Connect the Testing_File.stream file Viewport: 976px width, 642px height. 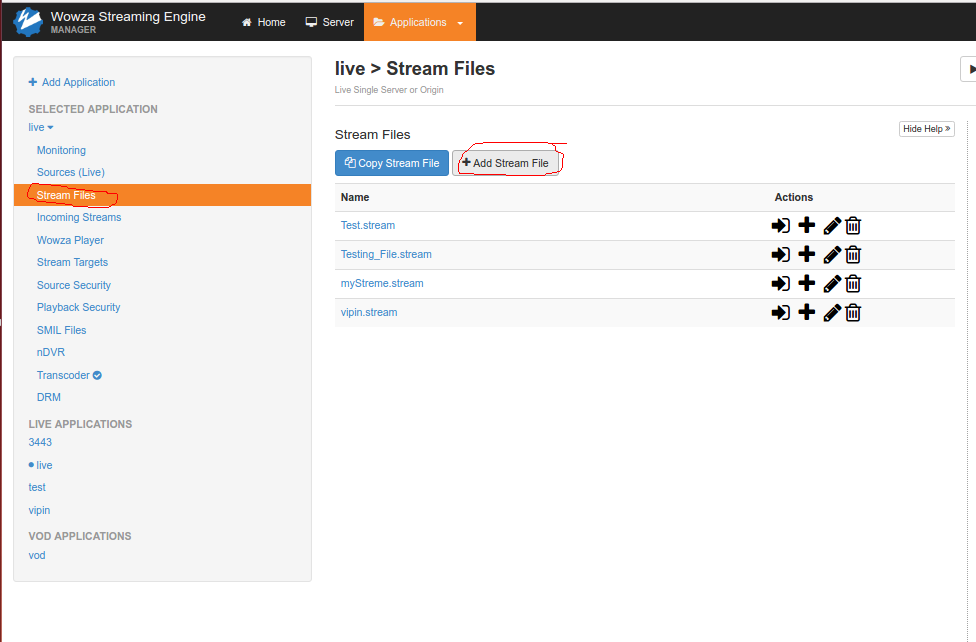click(x=781, y=255)
